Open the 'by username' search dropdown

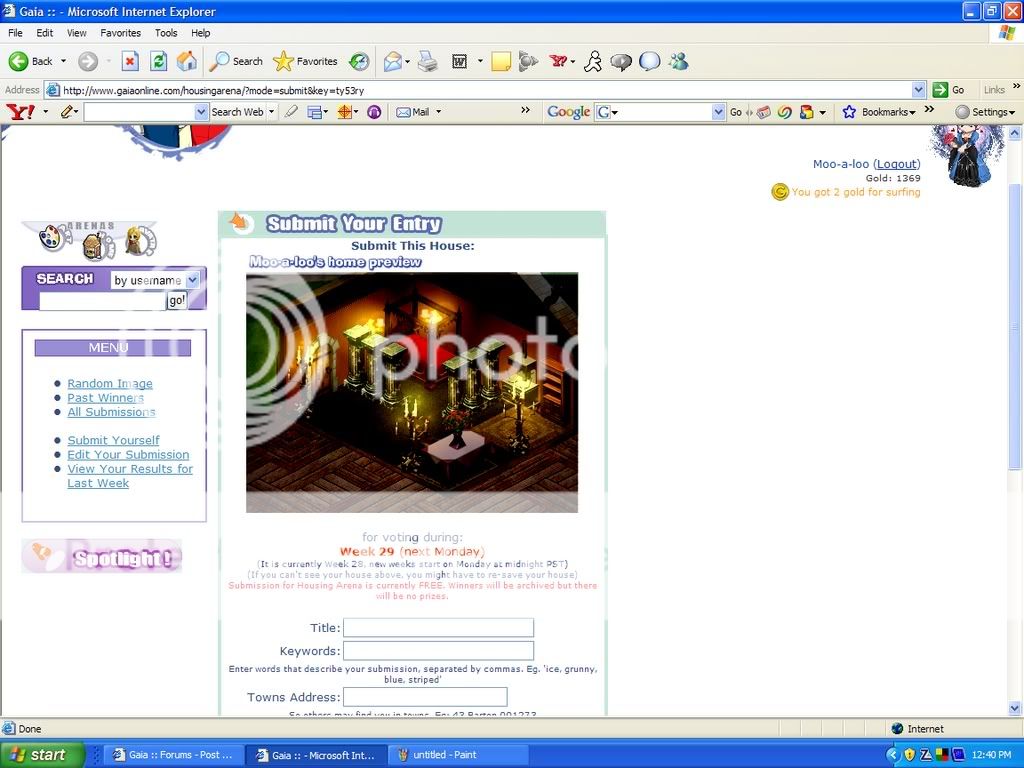(x=191, y=281)
